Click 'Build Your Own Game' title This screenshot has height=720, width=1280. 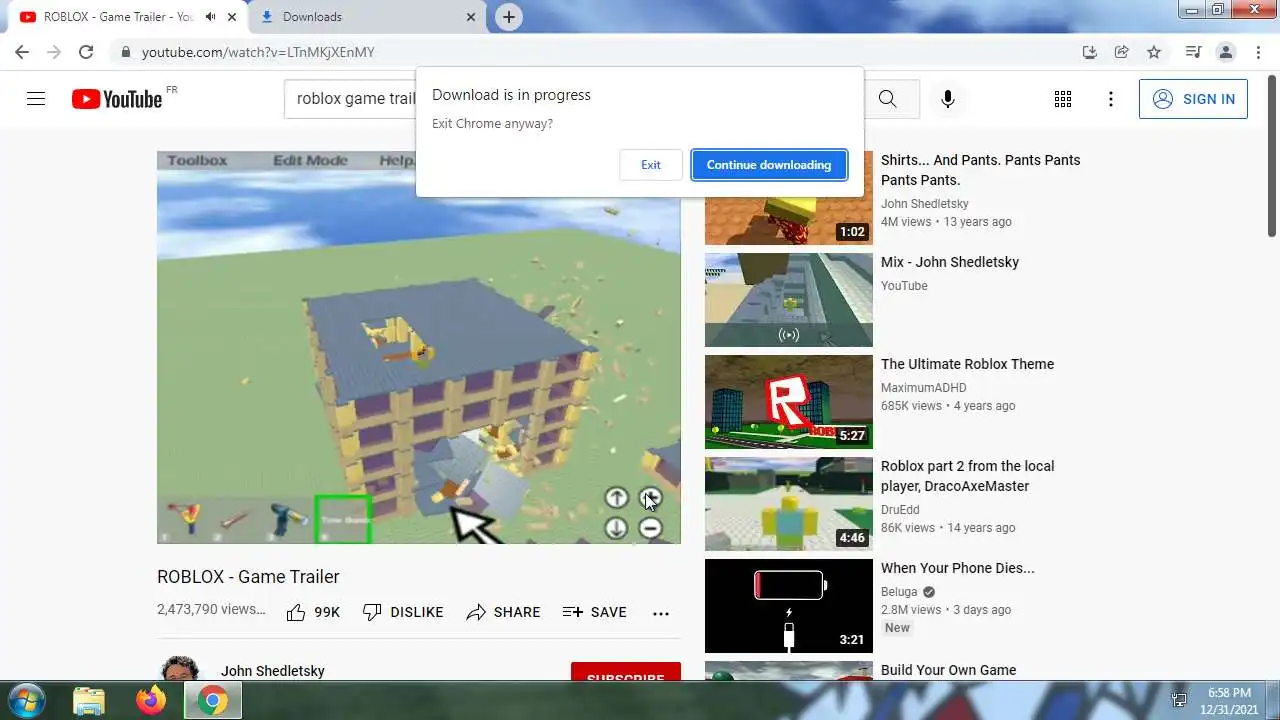pos(948,670)
